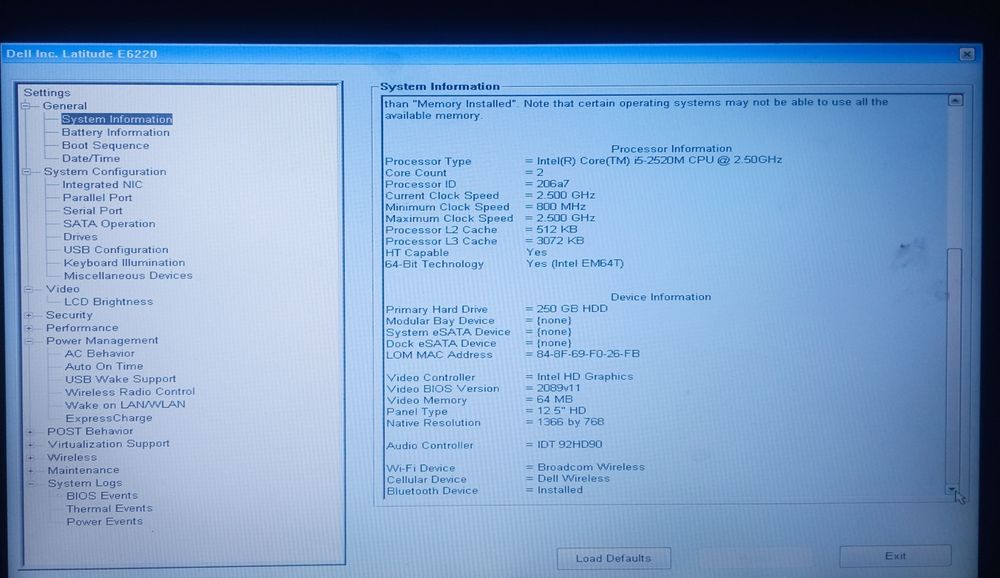Open BIOS Events log
The image size is (1000, 578).
tap(102, 496)
